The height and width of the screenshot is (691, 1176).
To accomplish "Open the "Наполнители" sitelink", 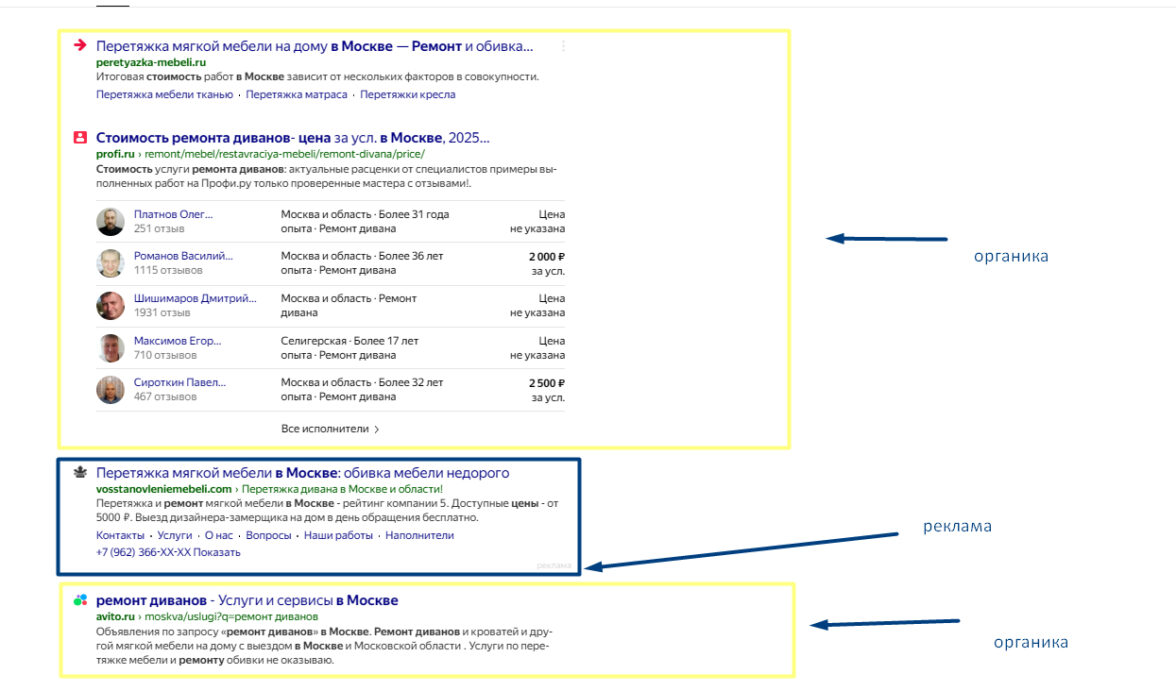I will [x=420, y=536].
